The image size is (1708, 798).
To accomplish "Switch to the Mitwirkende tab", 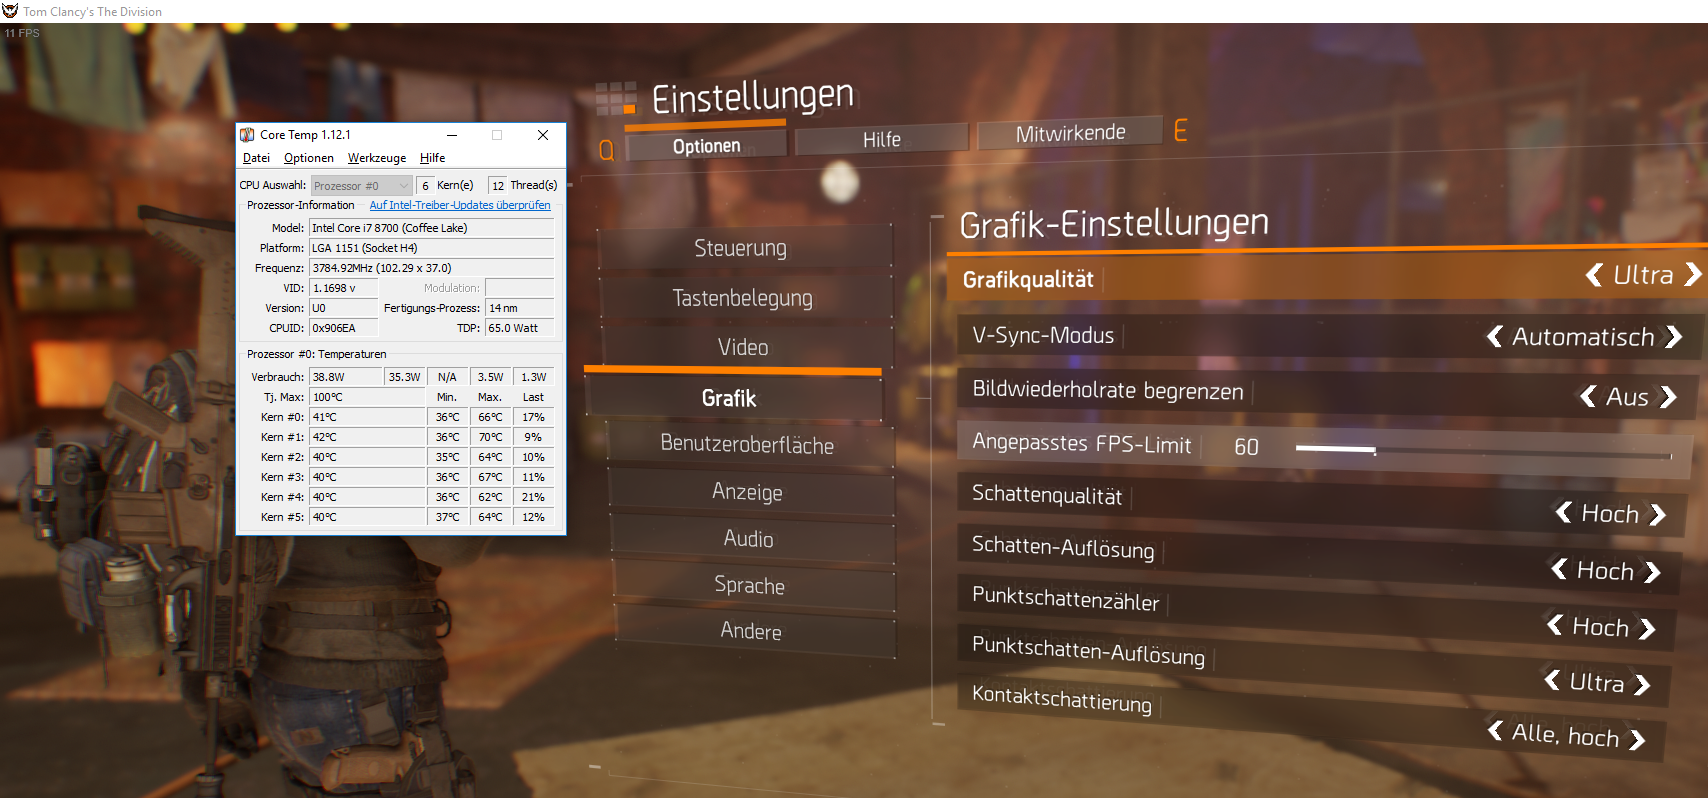I will click(x=1070, y=133).
